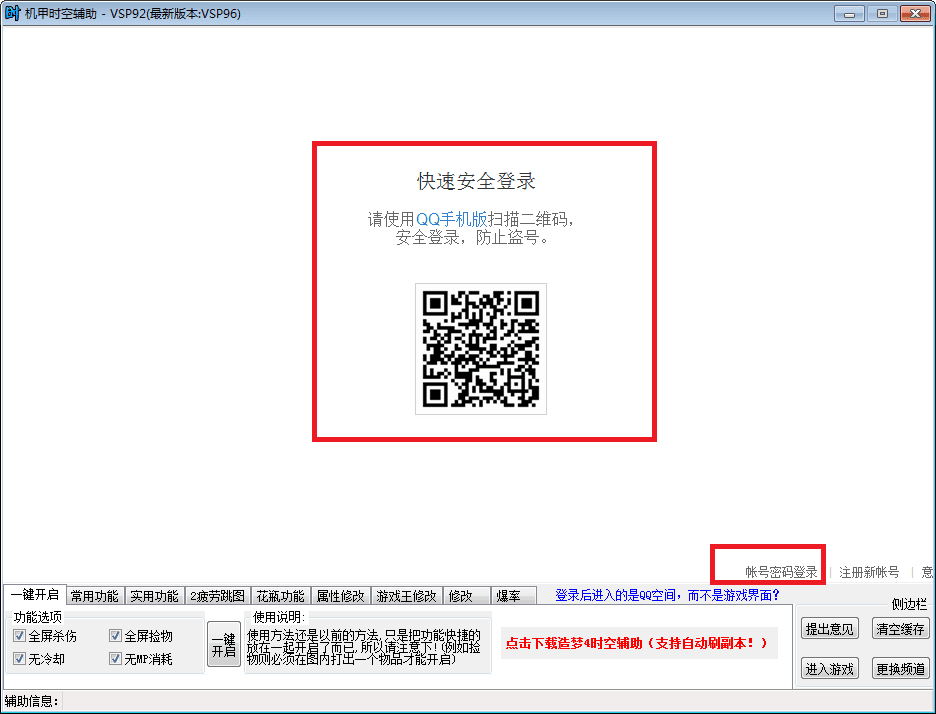Image resolution: width=936 pixels, height=714 pixels.
Task: Select the 游戏王修改 tab
Action: click(x=407, y=596)
